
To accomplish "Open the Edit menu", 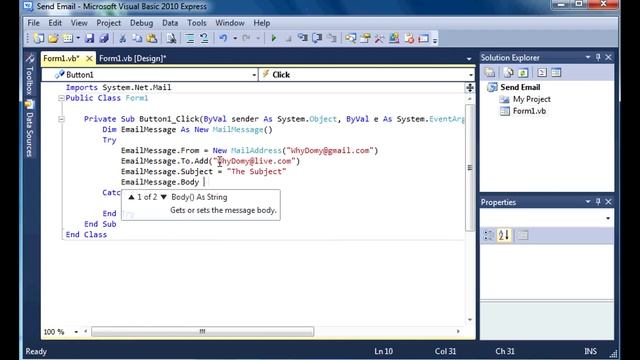I will point(55,23).
